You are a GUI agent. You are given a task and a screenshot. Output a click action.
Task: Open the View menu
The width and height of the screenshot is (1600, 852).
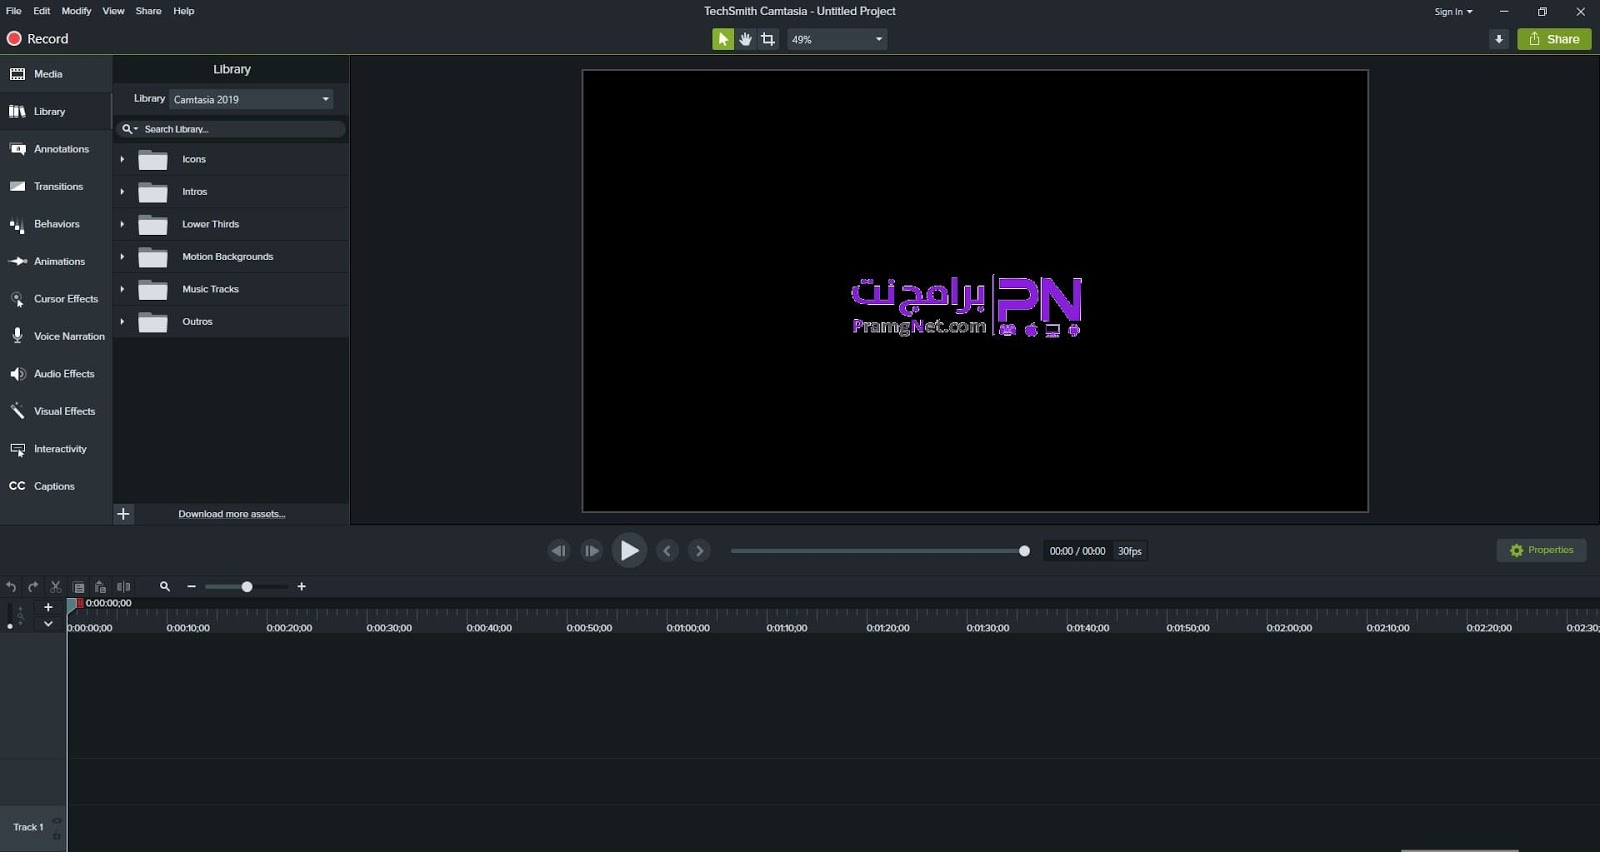(x=114, y=11)
